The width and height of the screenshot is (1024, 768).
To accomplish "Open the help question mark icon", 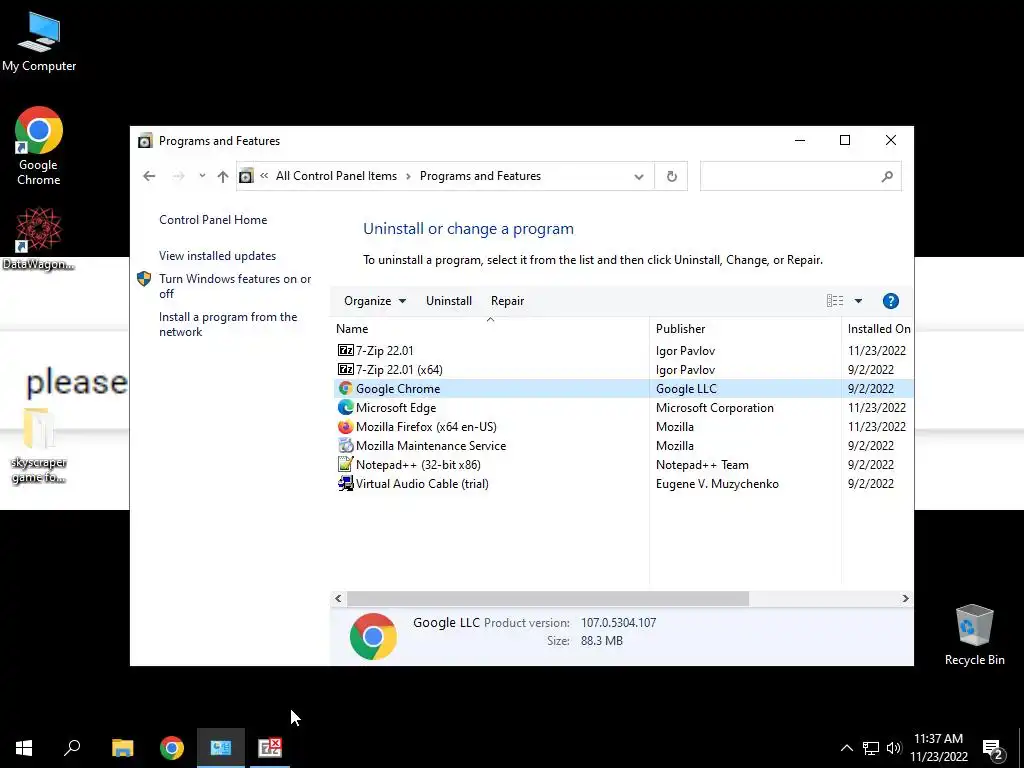I will (891, 301).
